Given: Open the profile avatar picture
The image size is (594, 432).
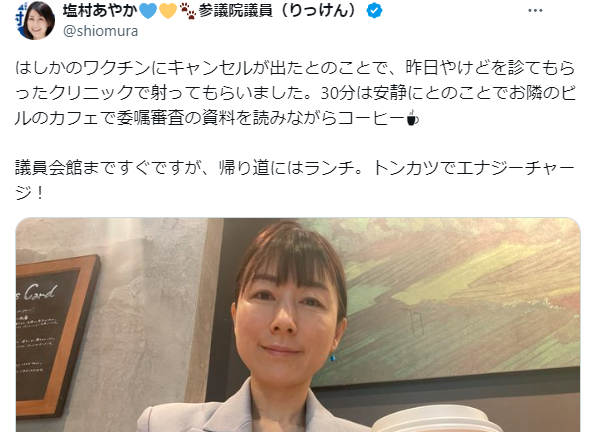Looking at the screenshot, I should pos(36,20).
